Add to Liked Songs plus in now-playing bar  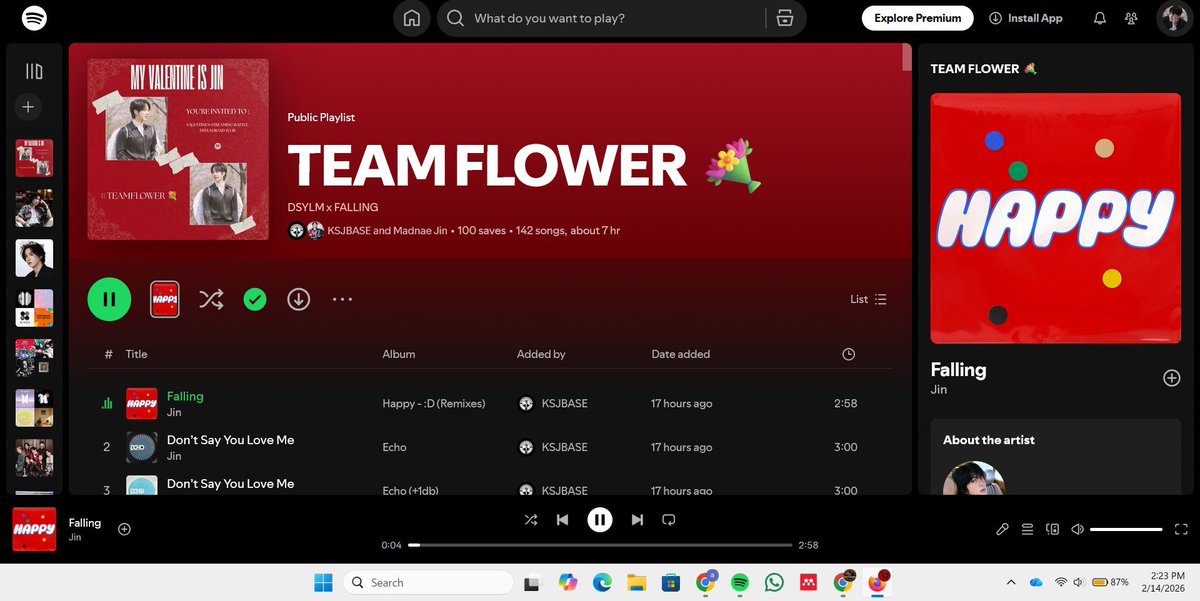[124, 529]
